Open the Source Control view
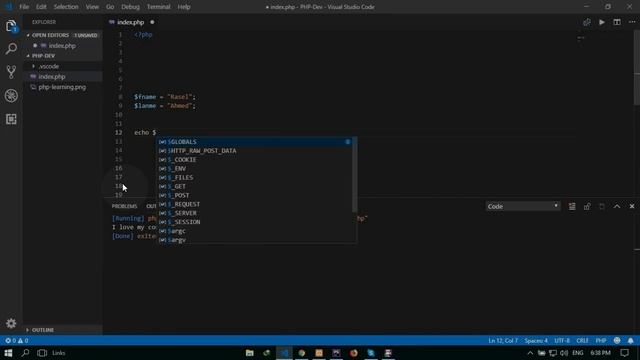640x360 pixels. pos(11,72)
